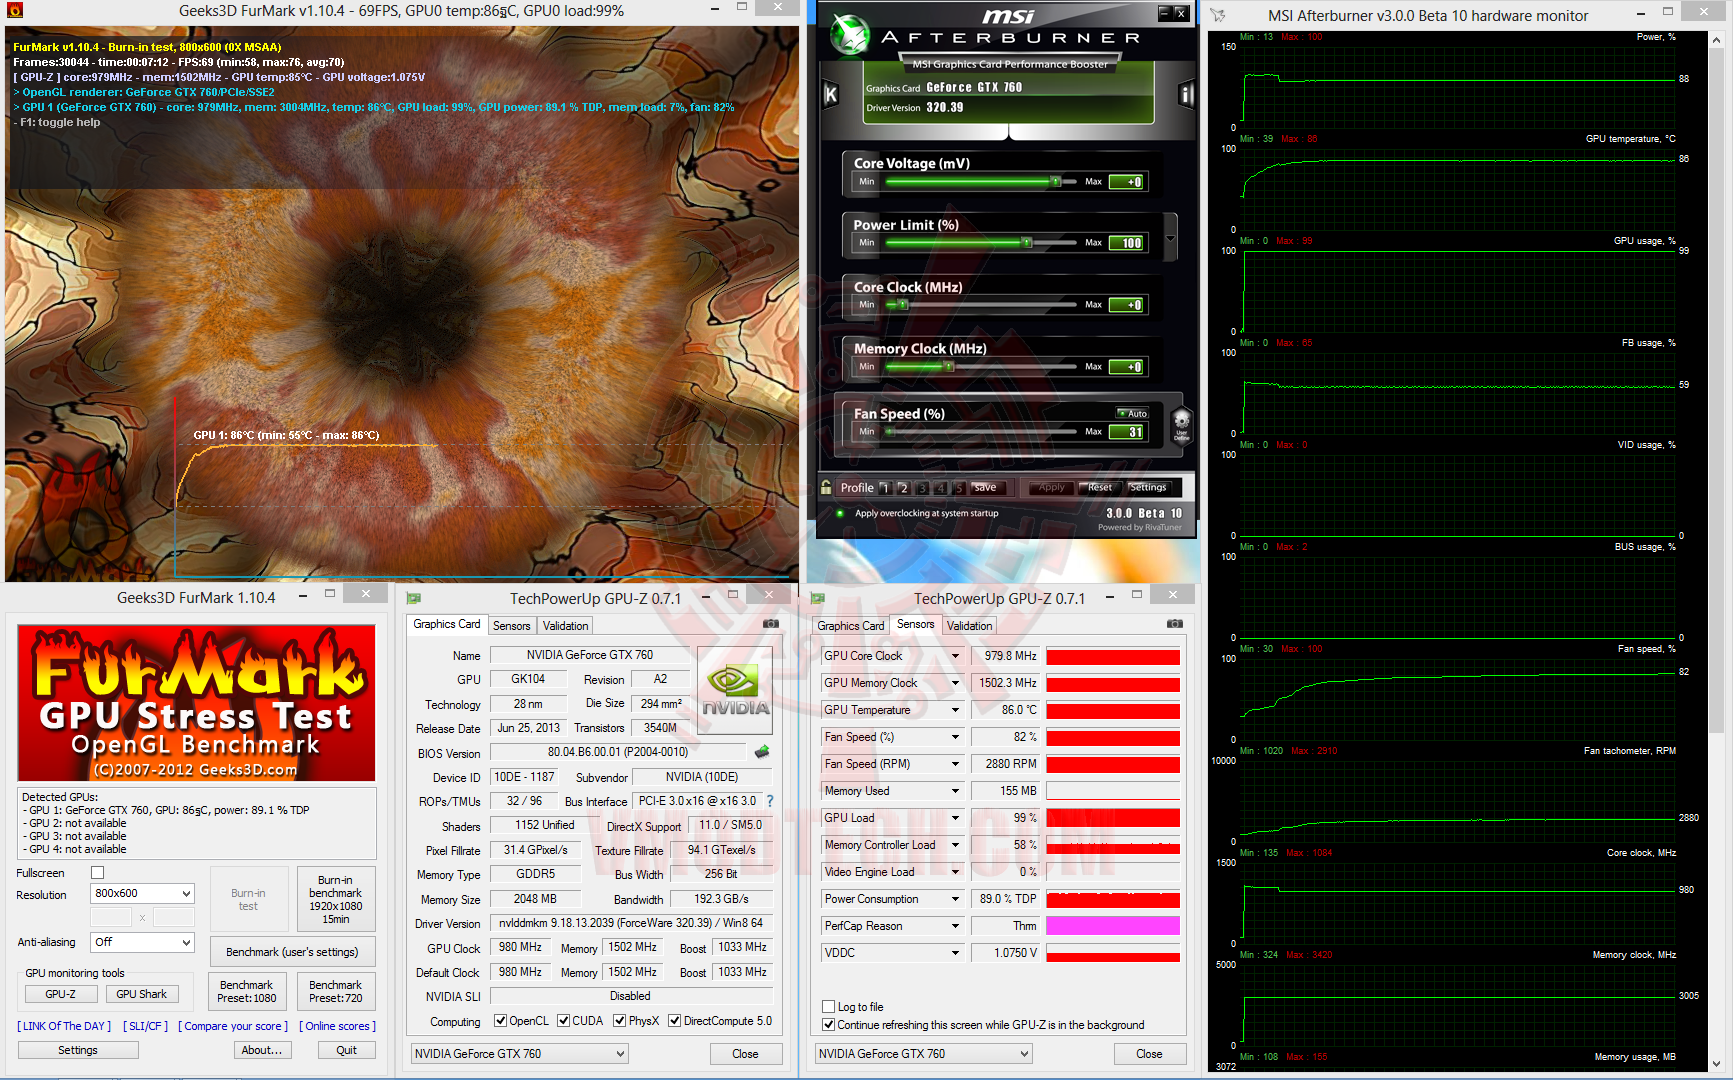Click the Kombustor K icon in Afterburner
The image size is (1733, 1080).
coord(830,95)
